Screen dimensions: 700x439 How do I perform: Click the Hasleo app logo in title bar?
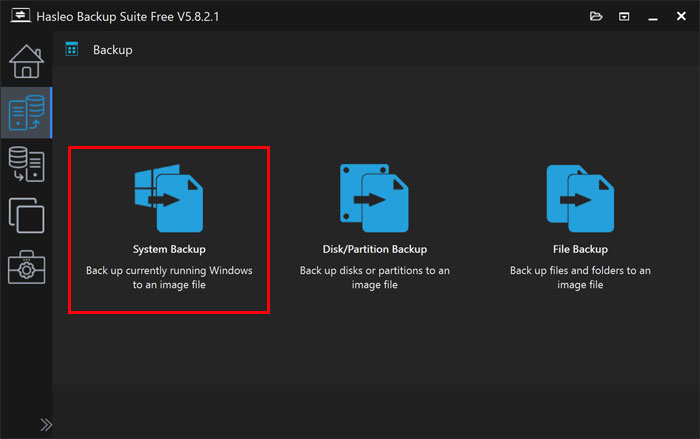[x=21, y=16]
